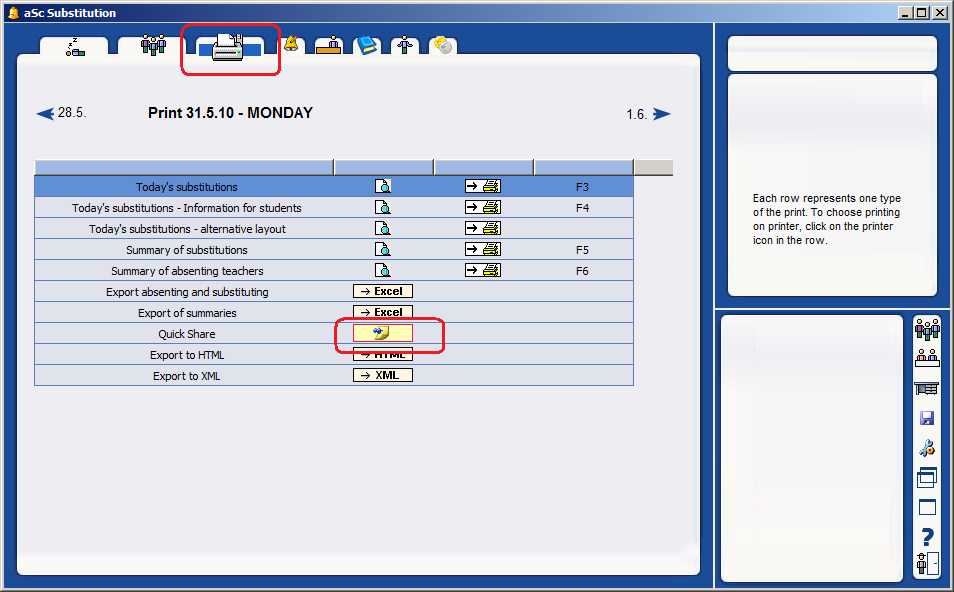
Task: Print Summary of substitutions on printer
Action: 483,249
